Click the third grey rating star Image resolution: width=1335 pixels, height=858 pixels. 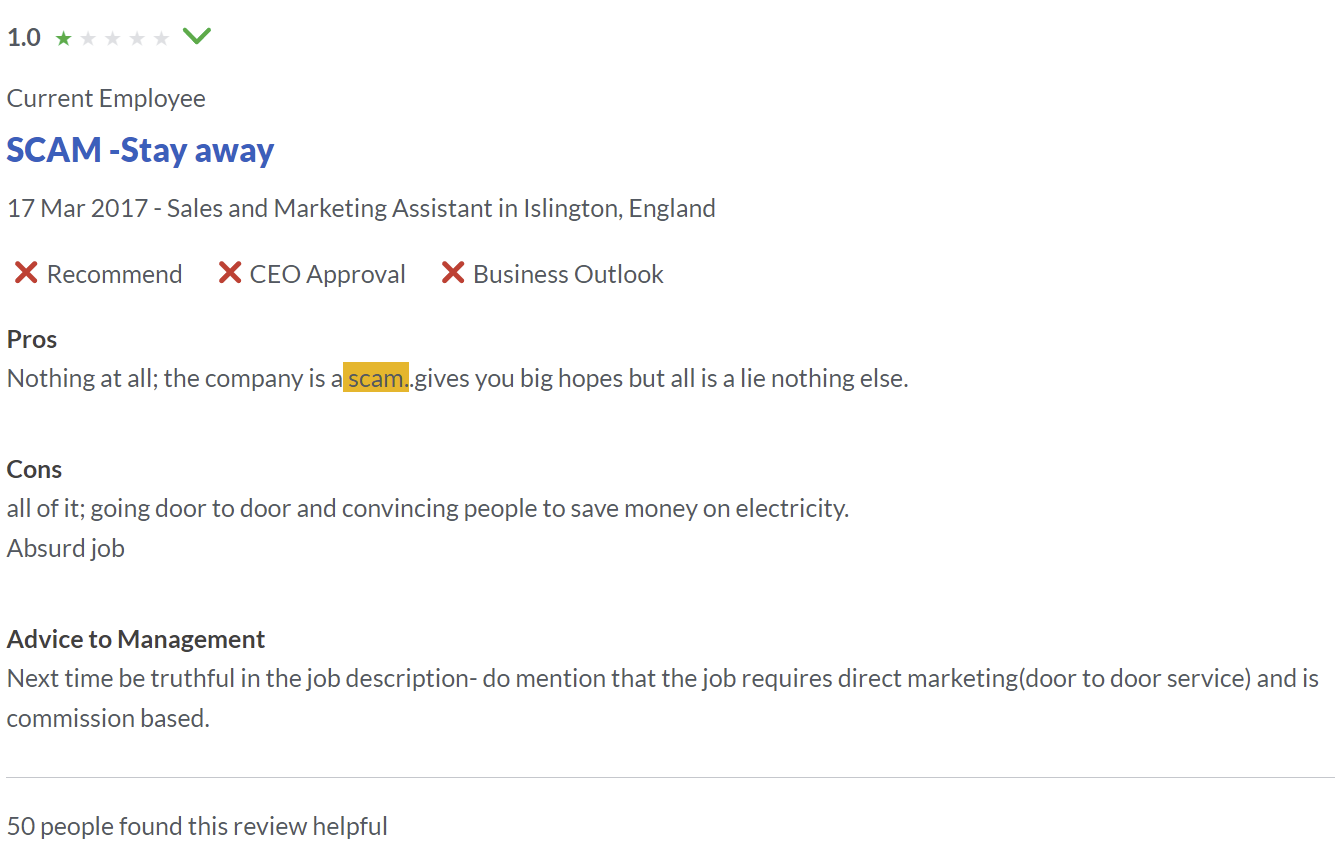click(x=112, y=38)
